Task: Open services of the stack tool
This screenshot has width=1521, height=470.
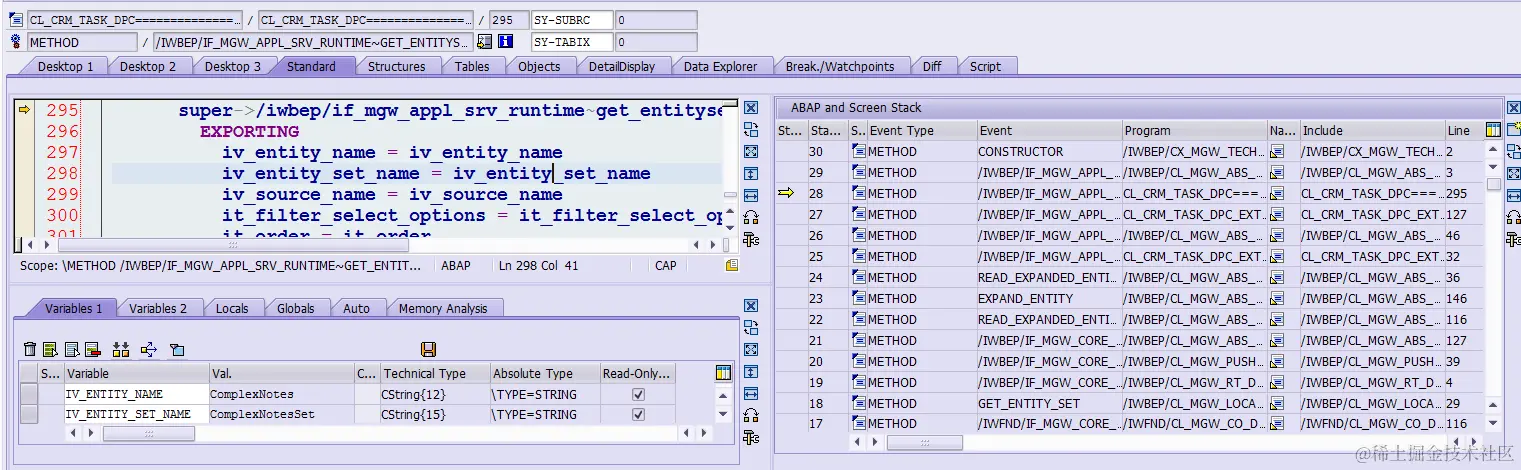Action: (1513, 238)
